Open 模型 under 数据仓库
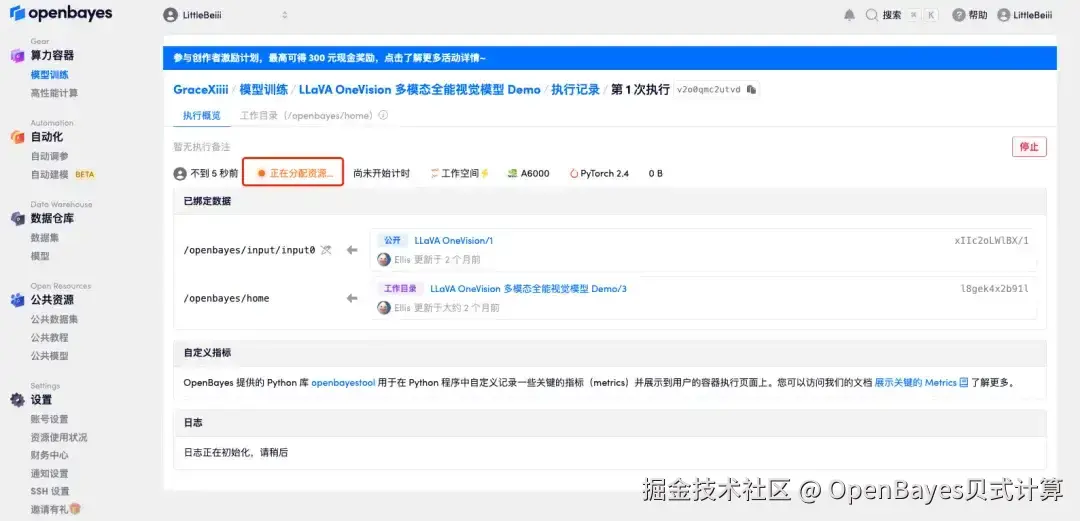Screen dimensions: 1080x521 [x=40, y=256]
